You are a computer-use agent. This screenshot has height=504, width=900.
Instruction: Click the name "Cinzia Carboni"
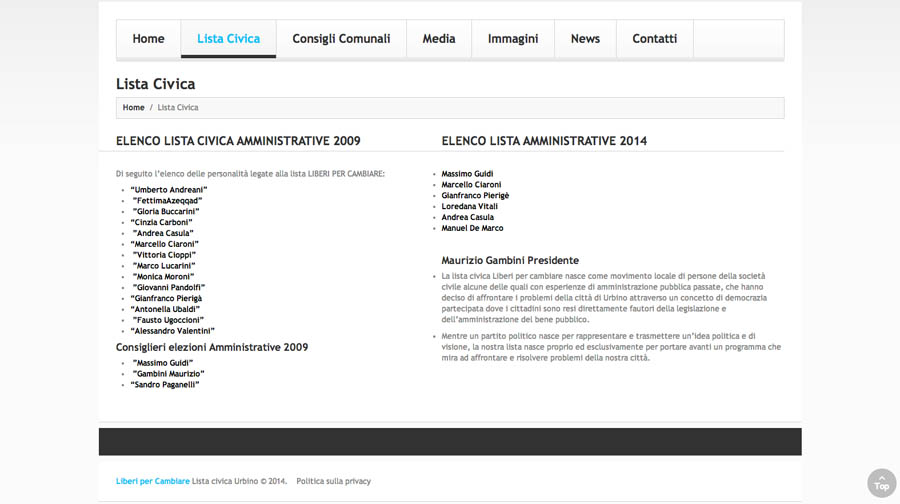[x=161, y=222]
